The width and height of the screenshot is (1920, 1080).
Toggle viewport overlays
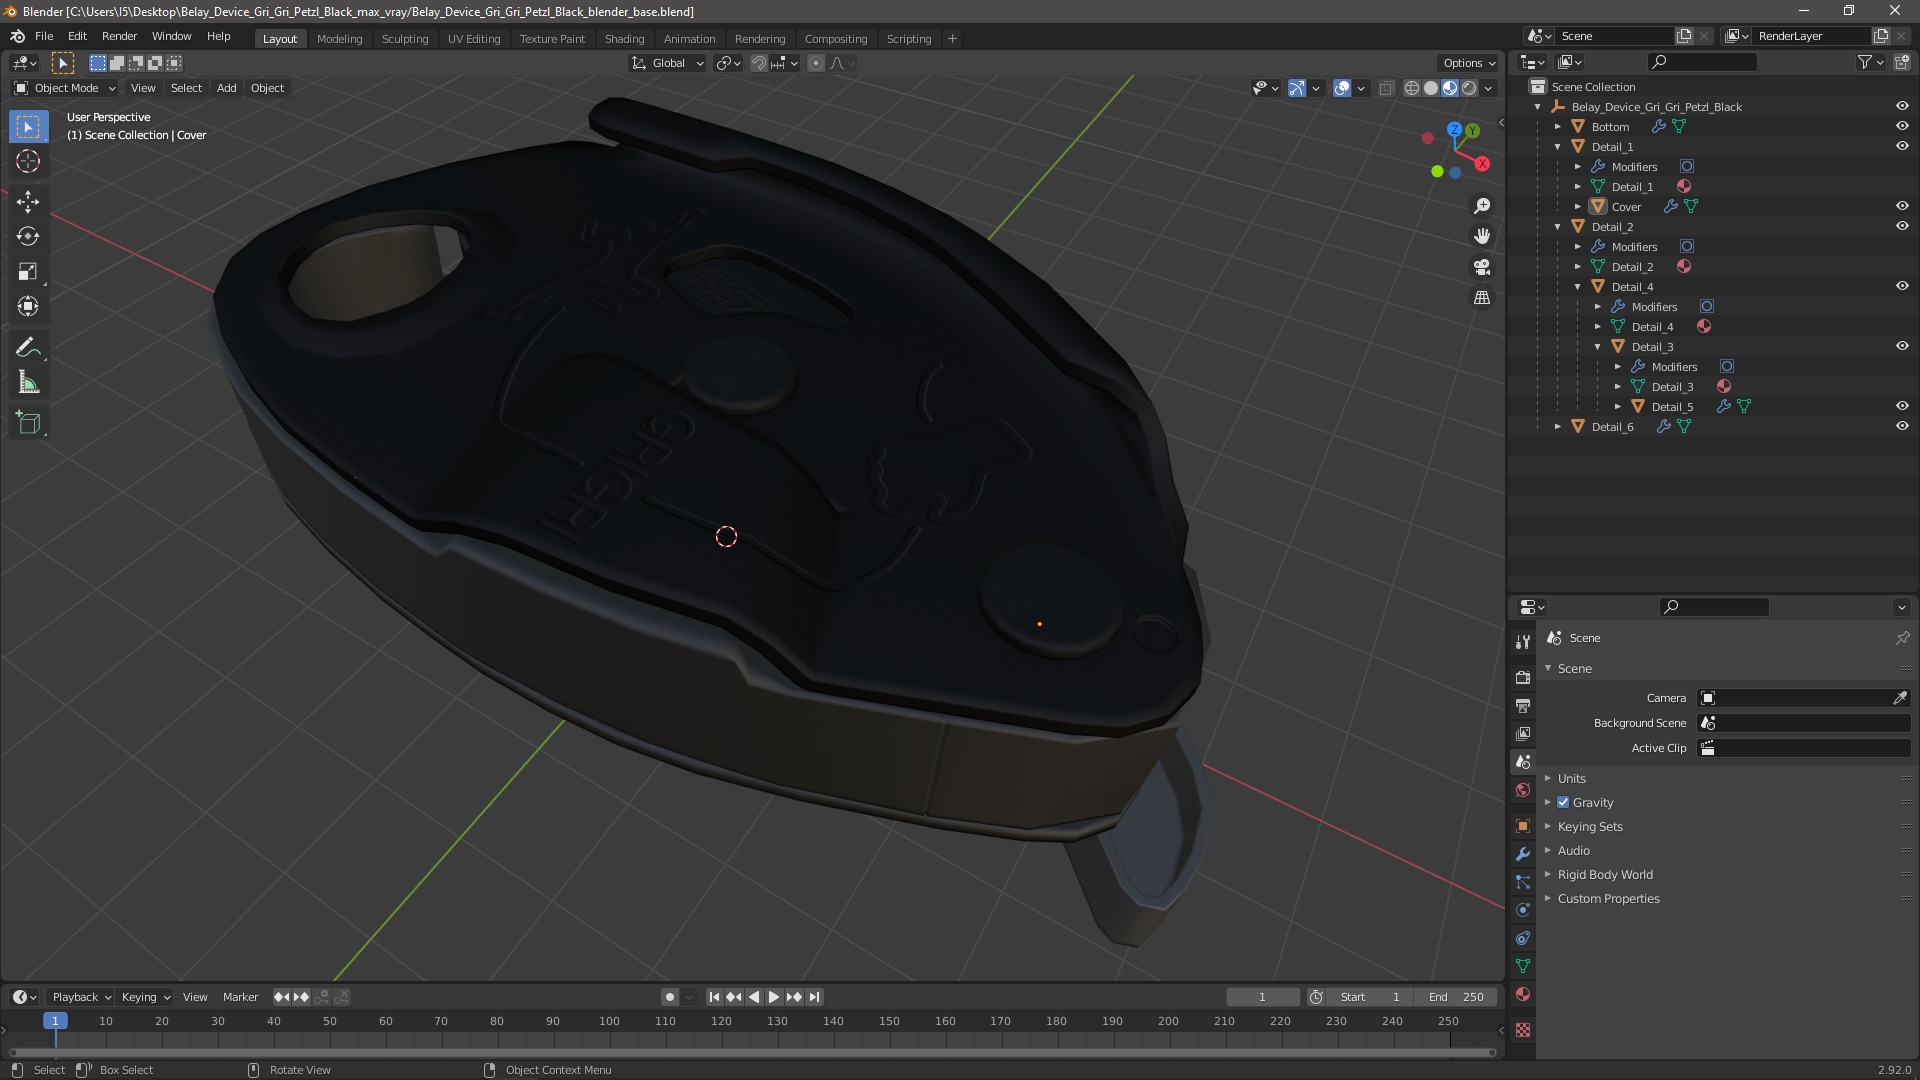click(1342, 89)
